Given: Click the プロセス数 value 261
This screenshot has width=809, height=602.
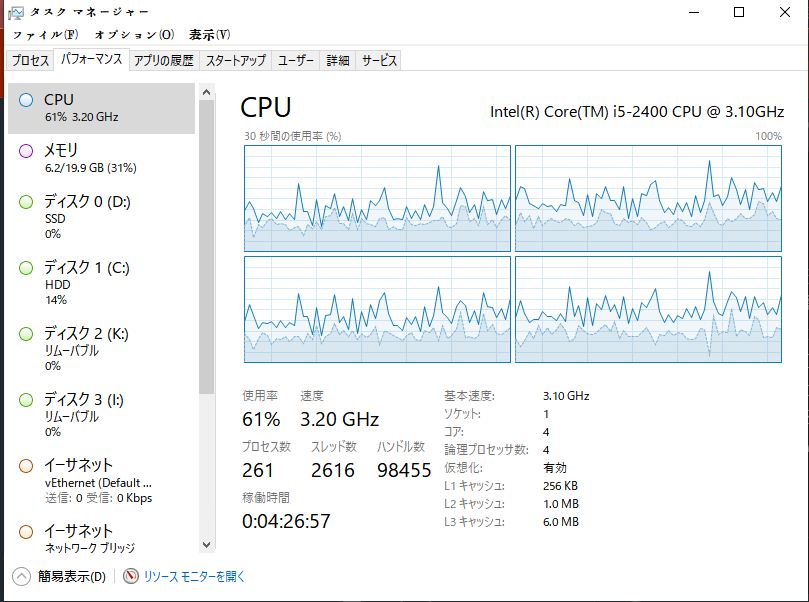Looking at the screenshot, I should (257, 470).
